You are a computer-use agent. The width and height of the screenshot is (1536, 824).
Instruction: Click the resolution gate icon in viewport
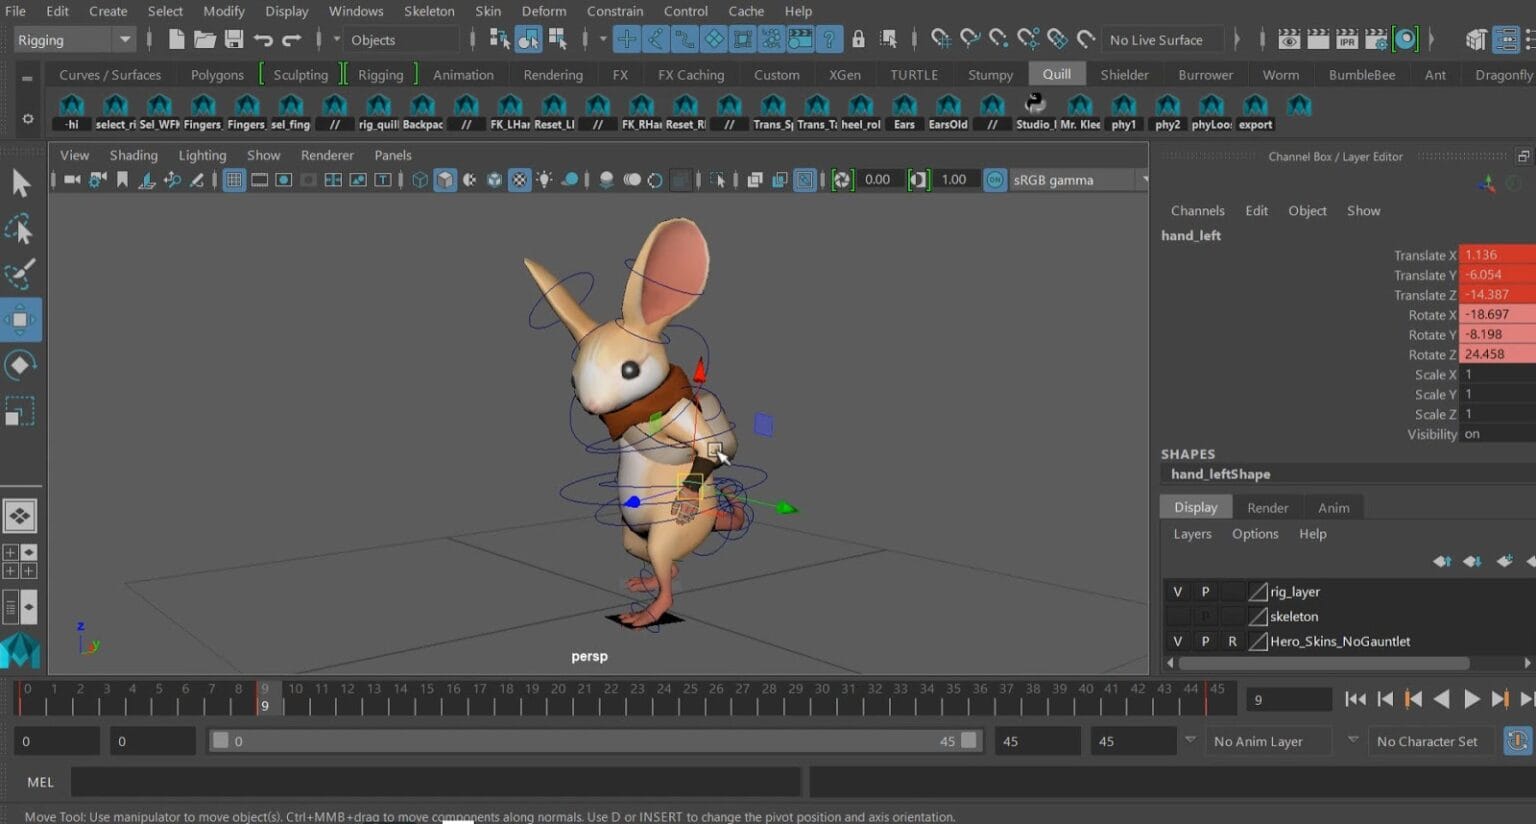[284, 180]
